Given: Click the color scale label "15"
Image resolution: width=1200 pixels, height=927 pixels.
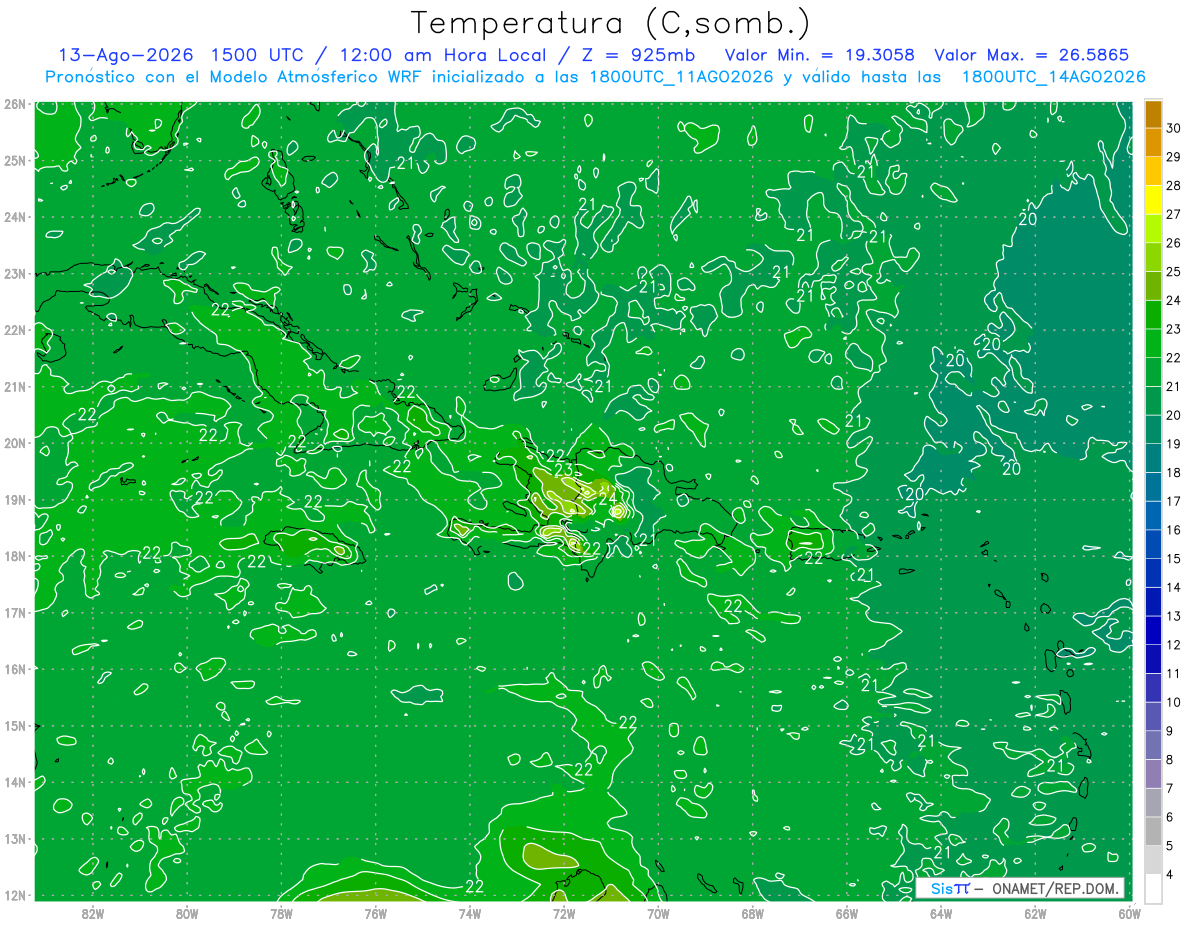Looking at the screenshot, I should click(x=1174, y=558).
